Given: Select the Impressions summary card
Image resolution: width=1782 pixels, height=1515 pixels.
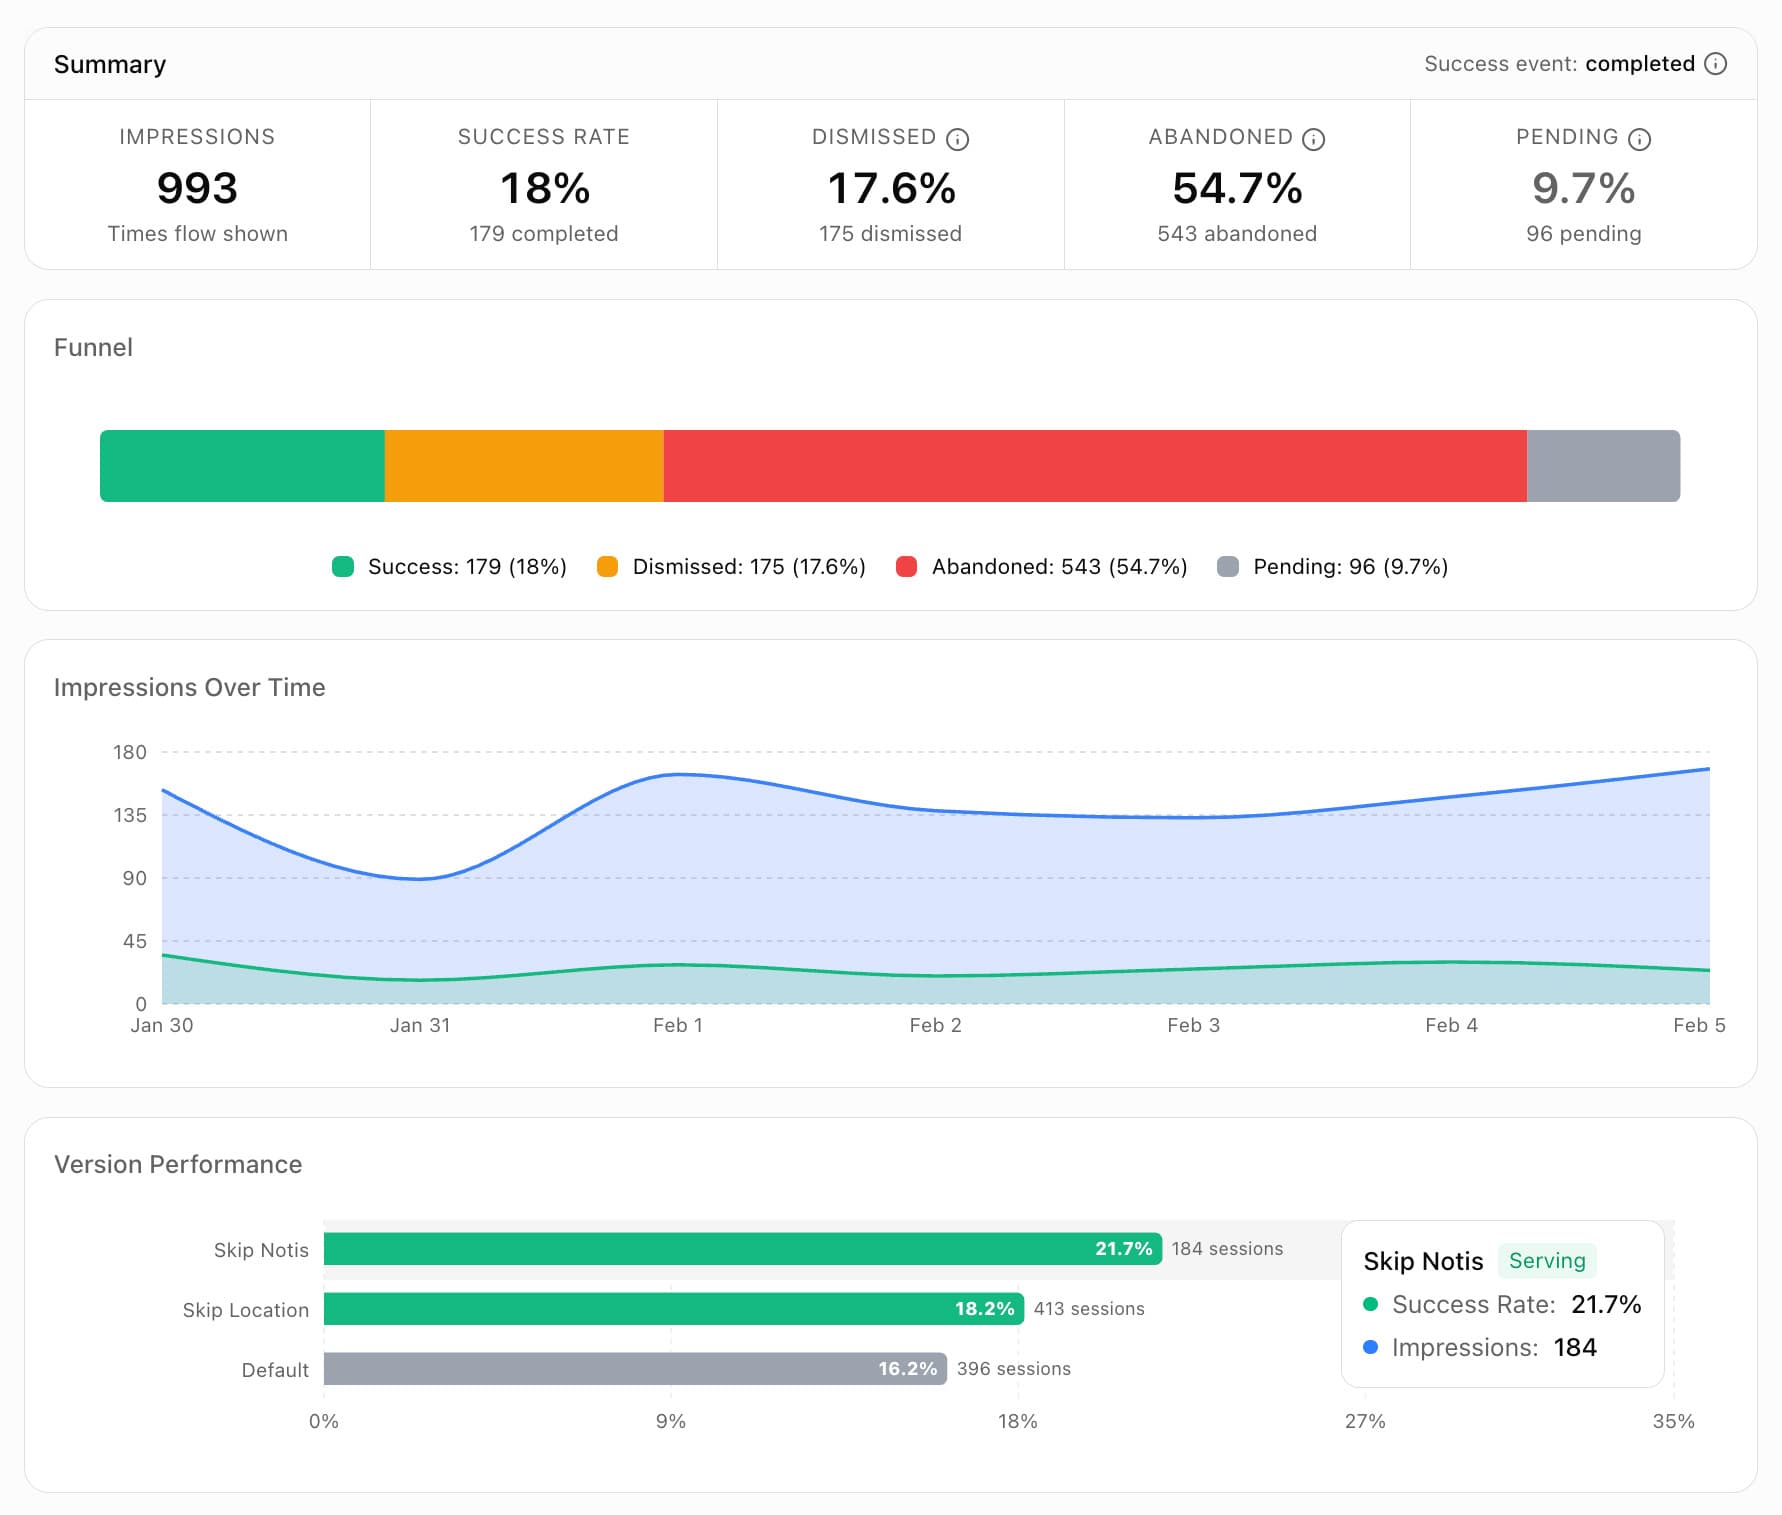Looking at the screenshot, I should pyautogui.click(x=197, y=185).
